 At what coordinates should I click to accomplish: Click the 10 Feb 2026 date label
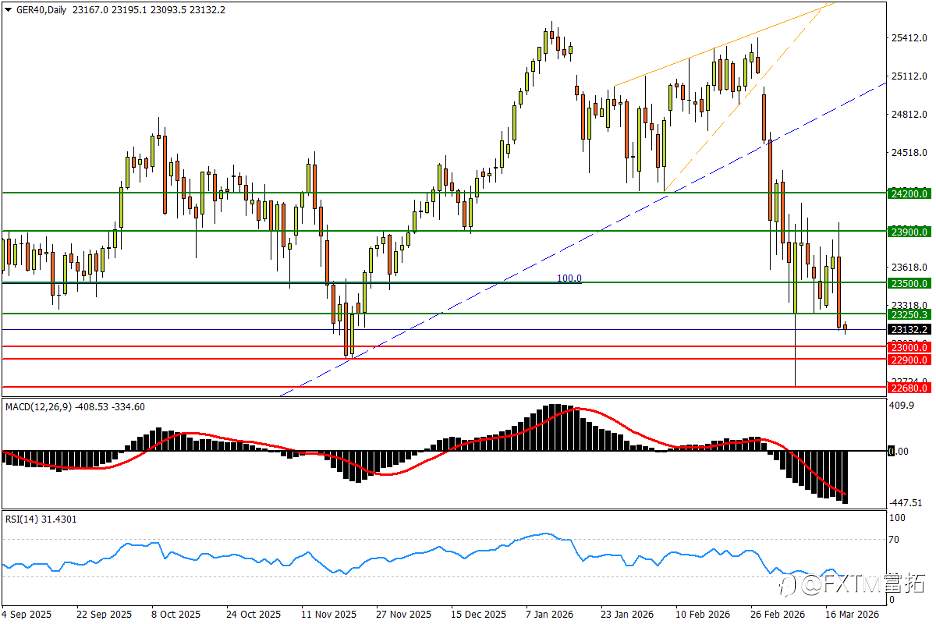pos(703,614)
